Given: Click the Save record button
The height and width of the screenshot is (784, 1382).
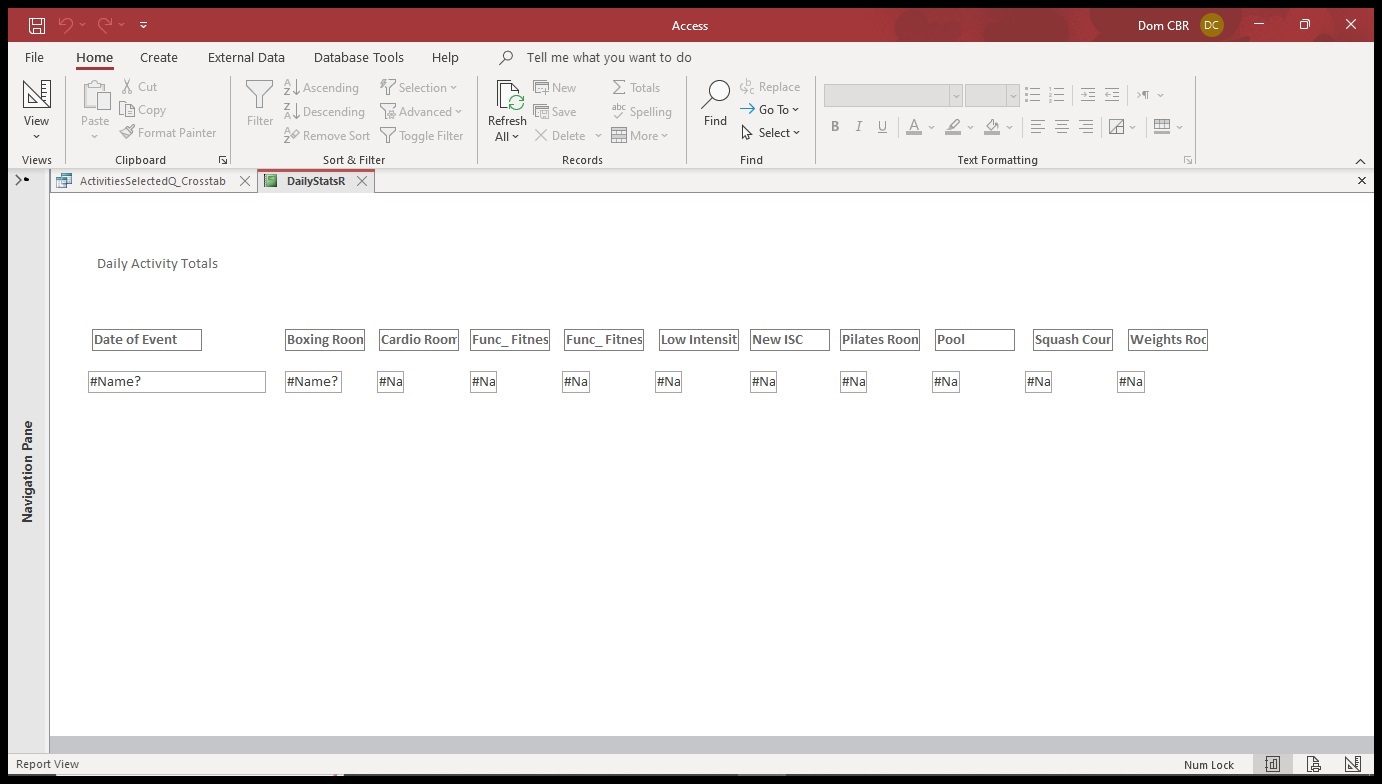Looking at the screenshot, I should (556, 111).
